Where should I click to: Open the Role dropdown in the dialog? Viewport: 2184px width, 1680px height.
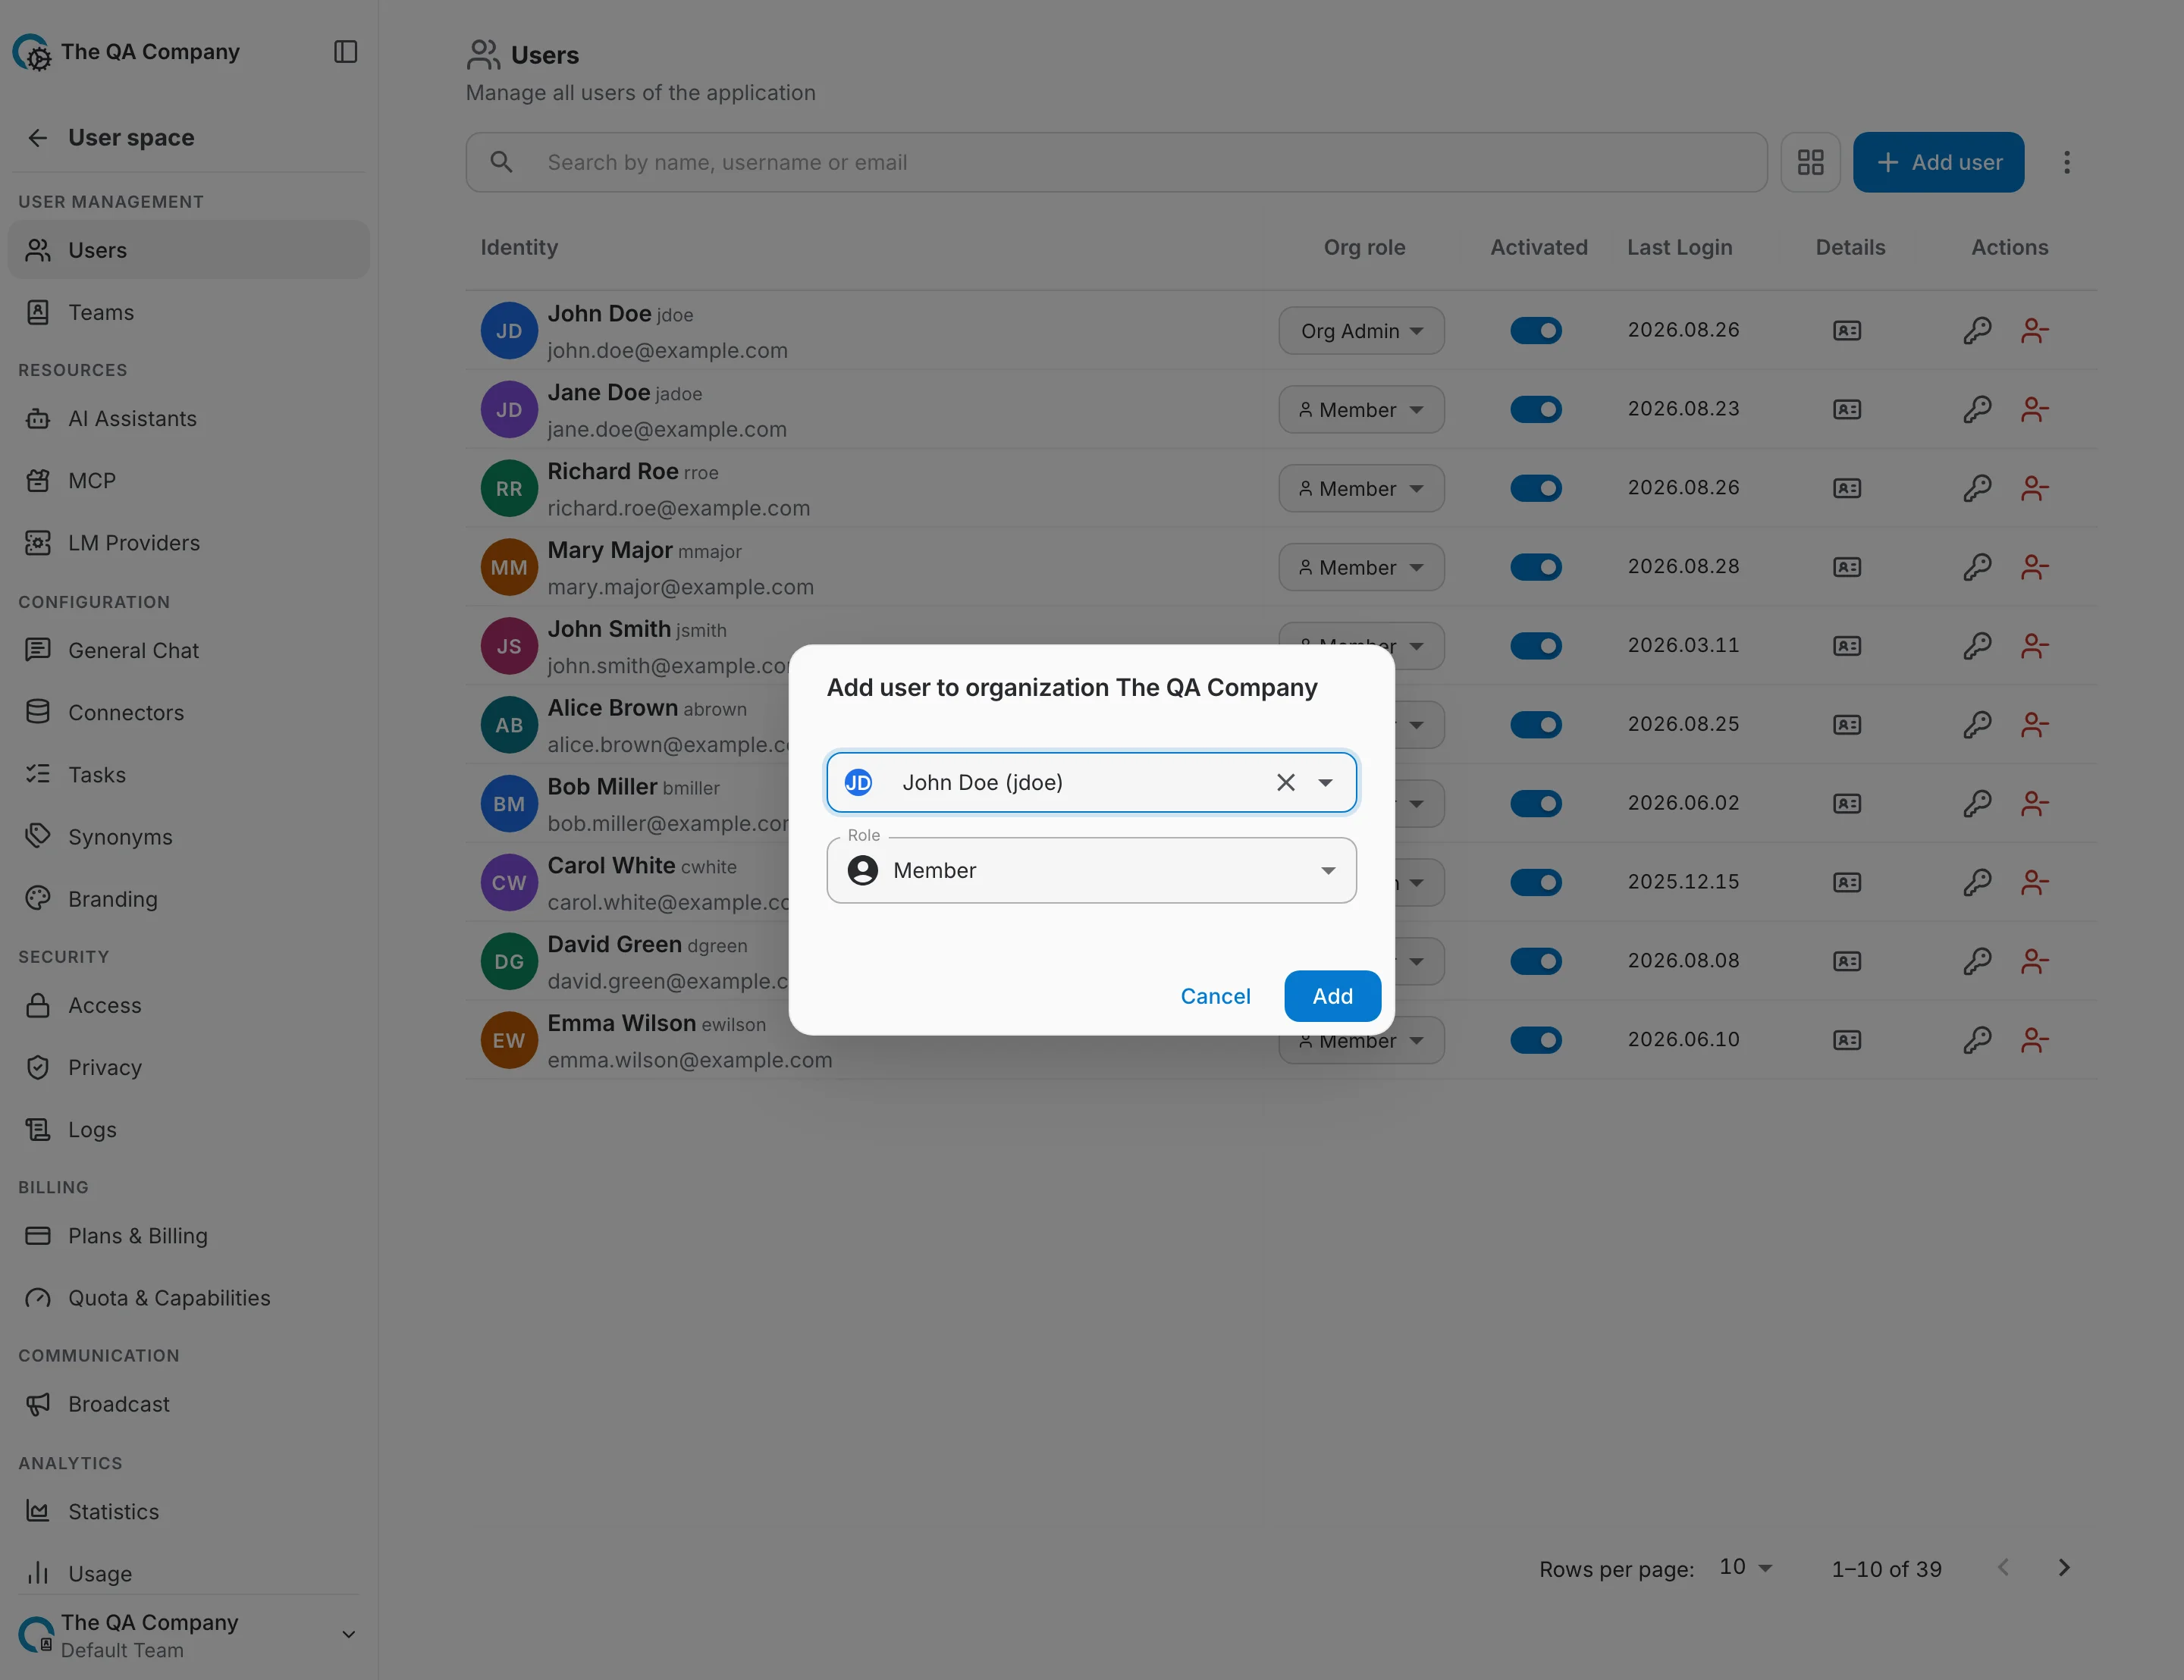tap(1091, 870)
